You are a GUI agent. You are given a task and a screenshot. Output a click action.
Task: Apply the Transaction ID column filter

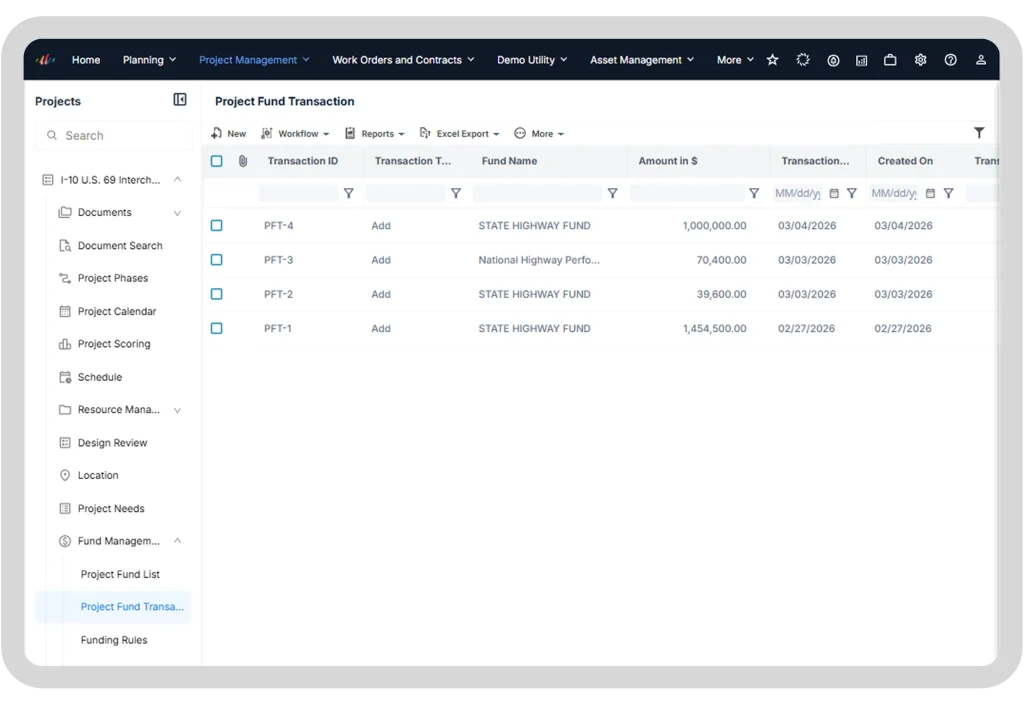click(x=349, y=193)
